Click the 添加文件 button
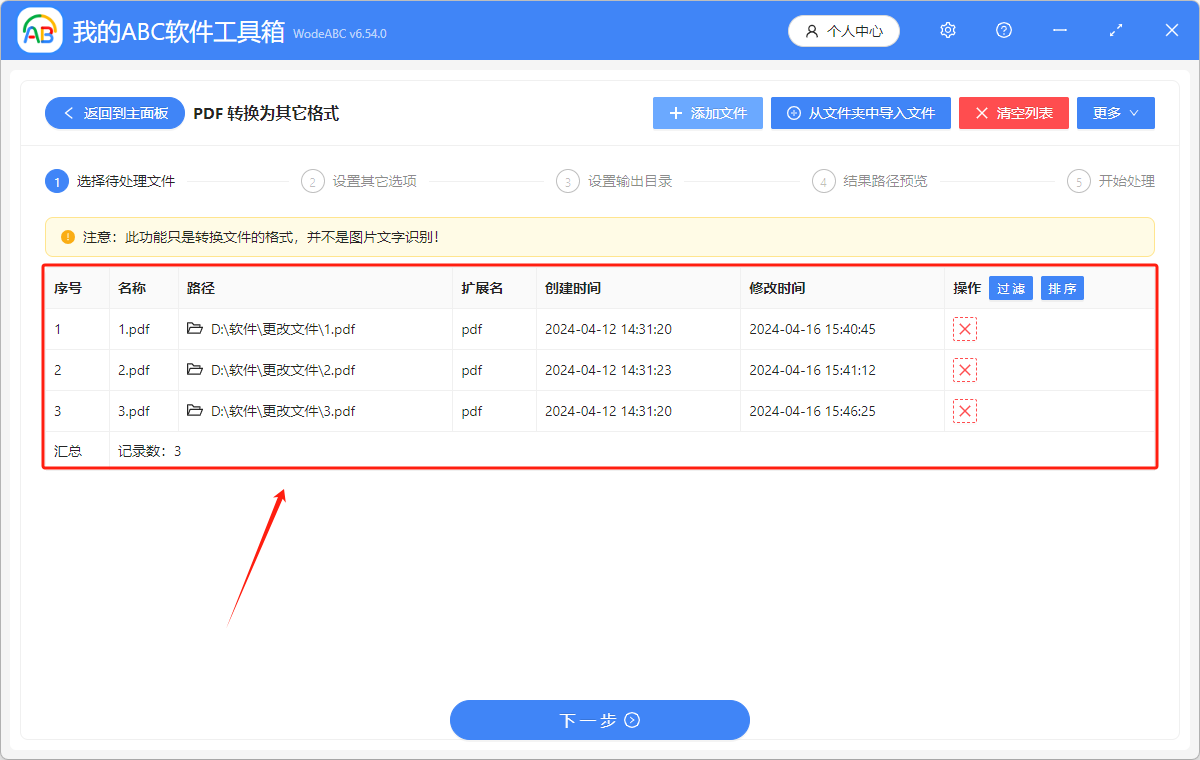 pos(707,113)
